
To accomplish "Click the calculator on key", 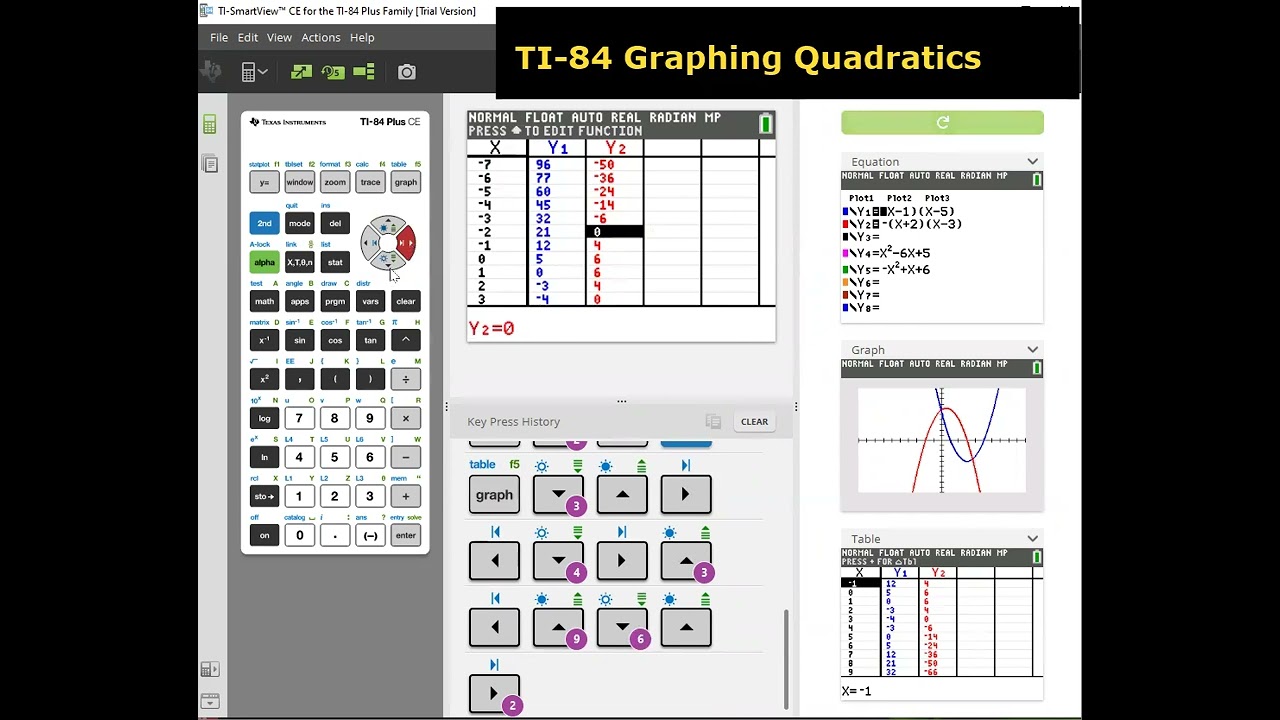I will 264,535.
